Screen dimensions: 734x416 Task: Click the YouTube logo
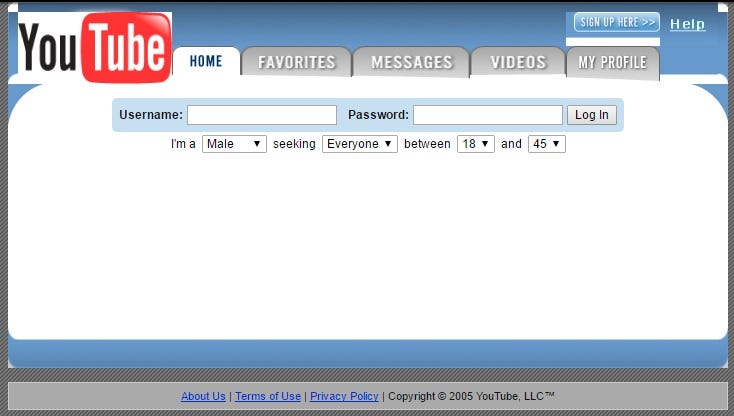point(95,48)
